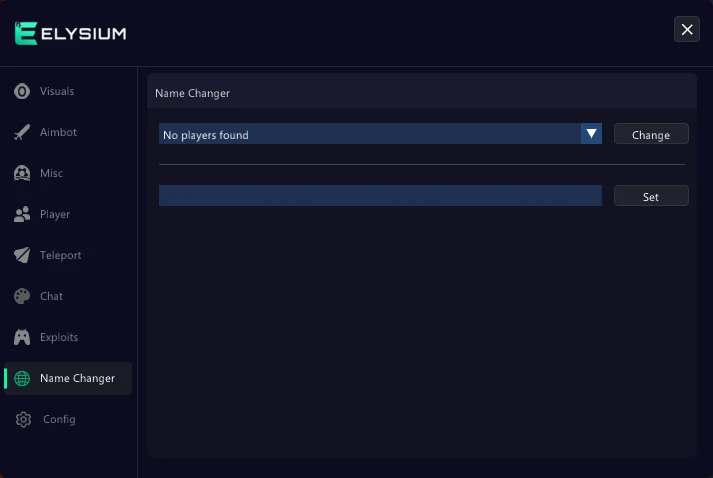The image size is (713, 478).
Task: Go to the Misc tab
Action: (x=51, y=173)
